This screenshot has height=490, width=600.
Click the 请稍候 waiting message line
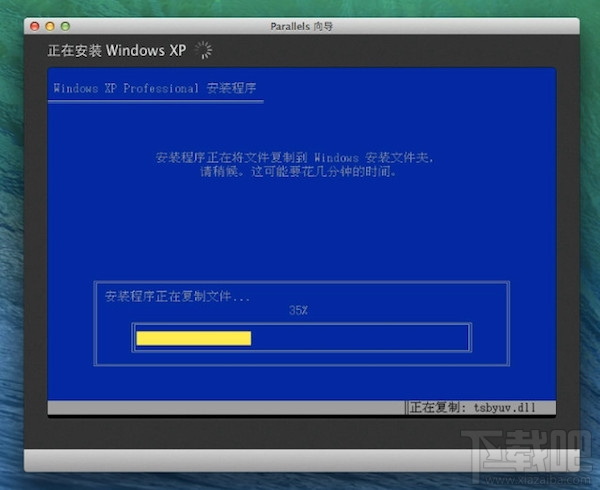coord(298,171)
